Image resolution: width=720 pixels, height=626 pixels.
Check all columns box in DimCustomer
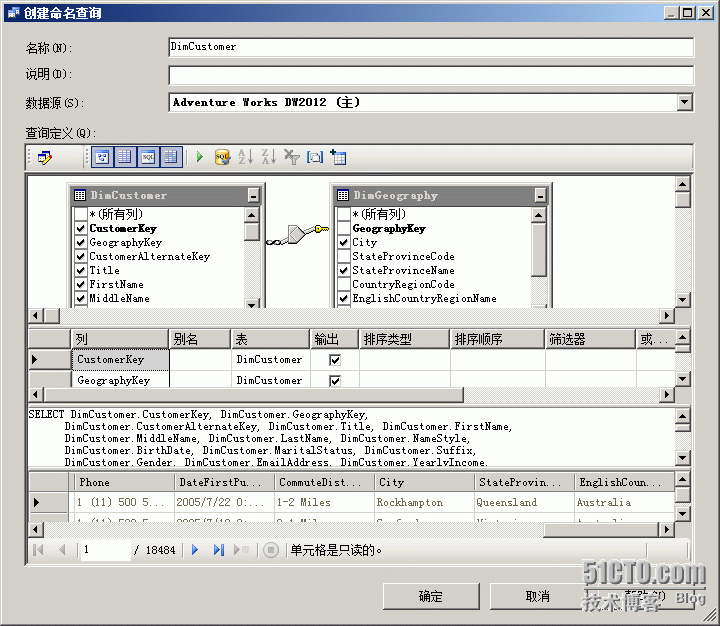(x=81, y=214)
